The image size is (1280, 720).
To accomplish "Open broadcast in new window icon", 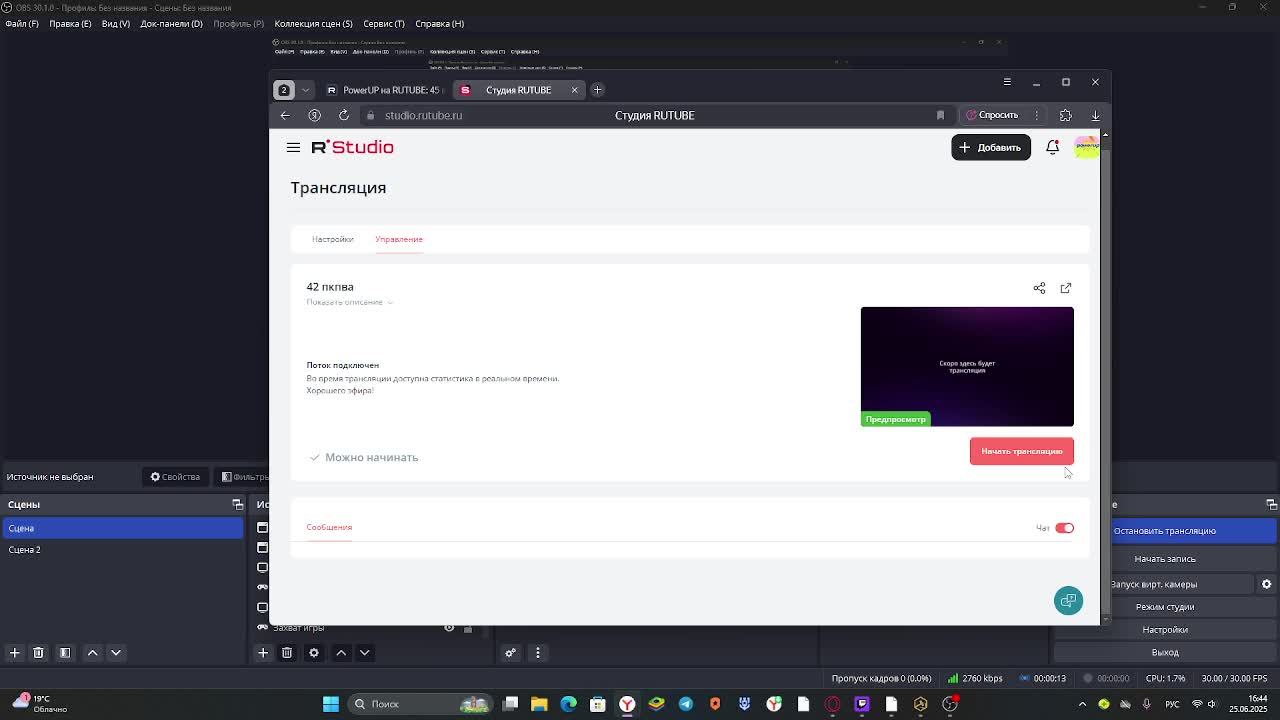I will (x=1066, y=288).
